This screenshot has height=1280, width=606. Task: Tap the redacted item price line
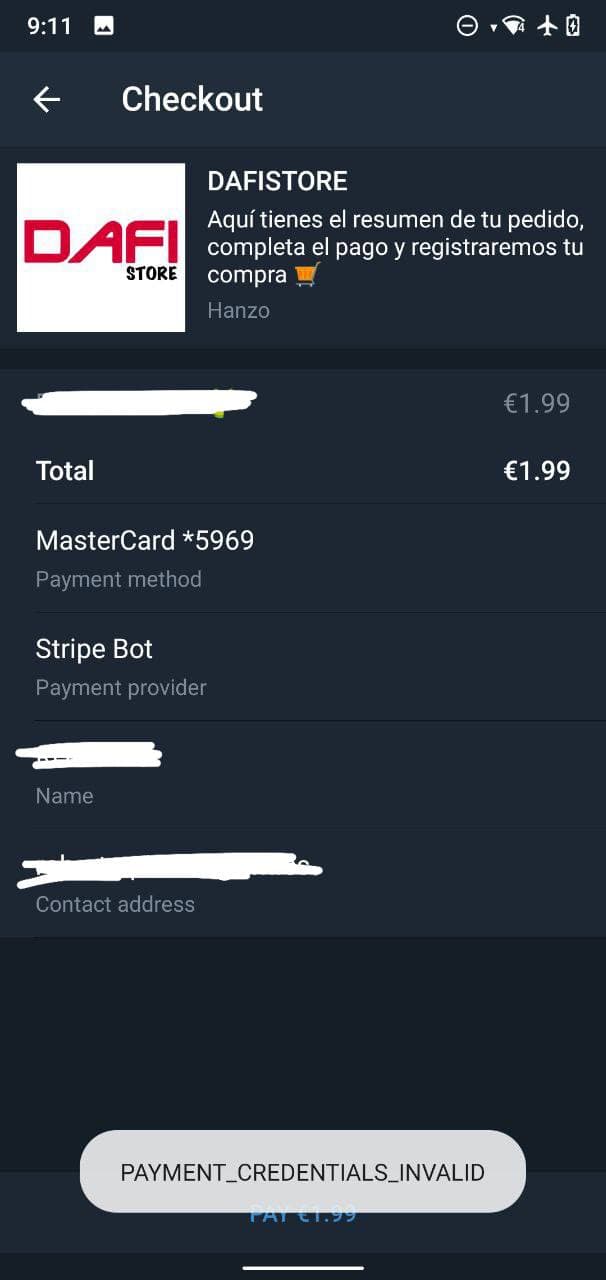[303, 403]
